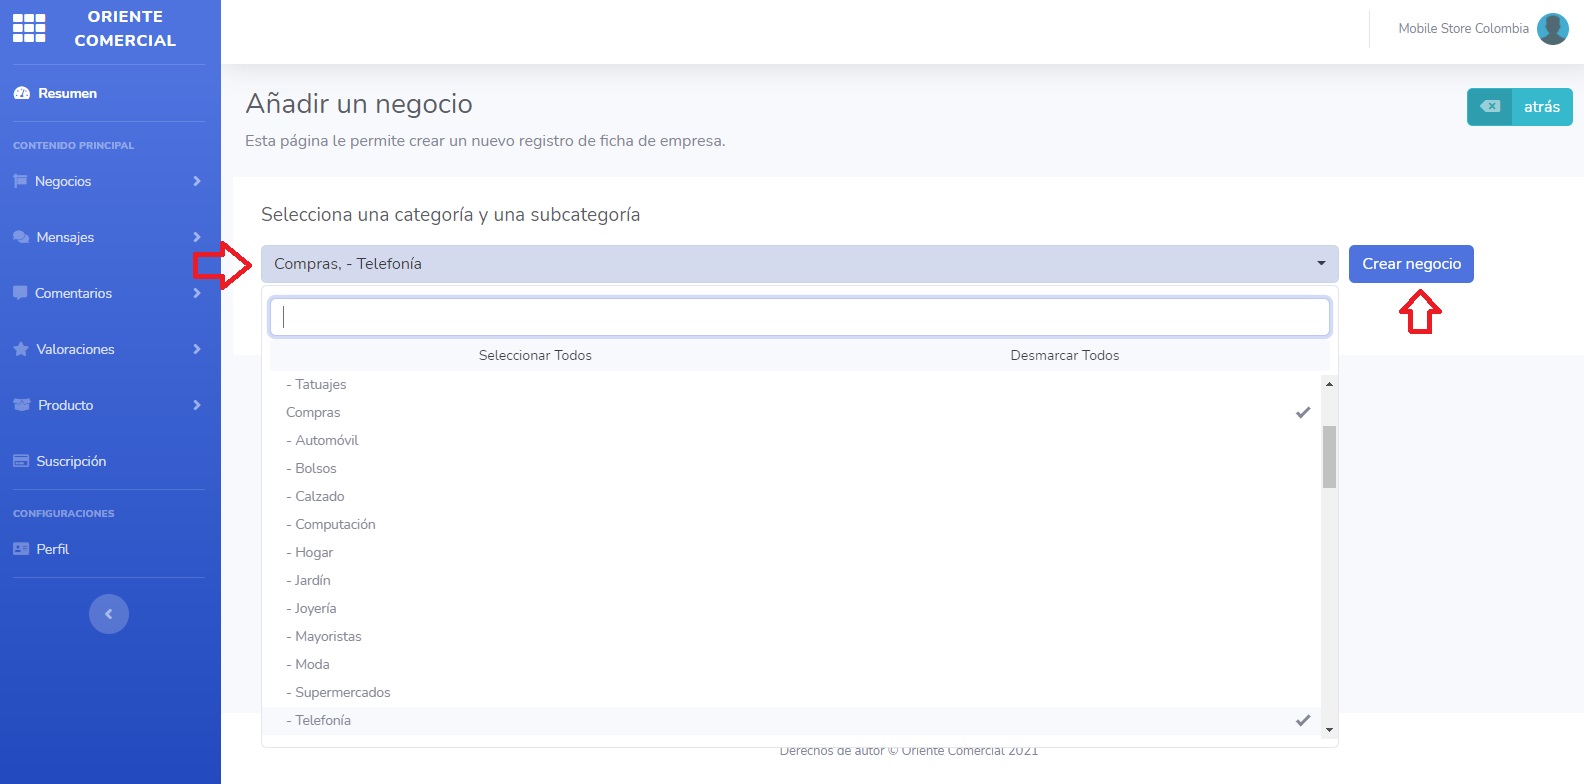Uncheck the Compras category option
The width and height of the screenshot is (1584, 784).
point(313,412)
